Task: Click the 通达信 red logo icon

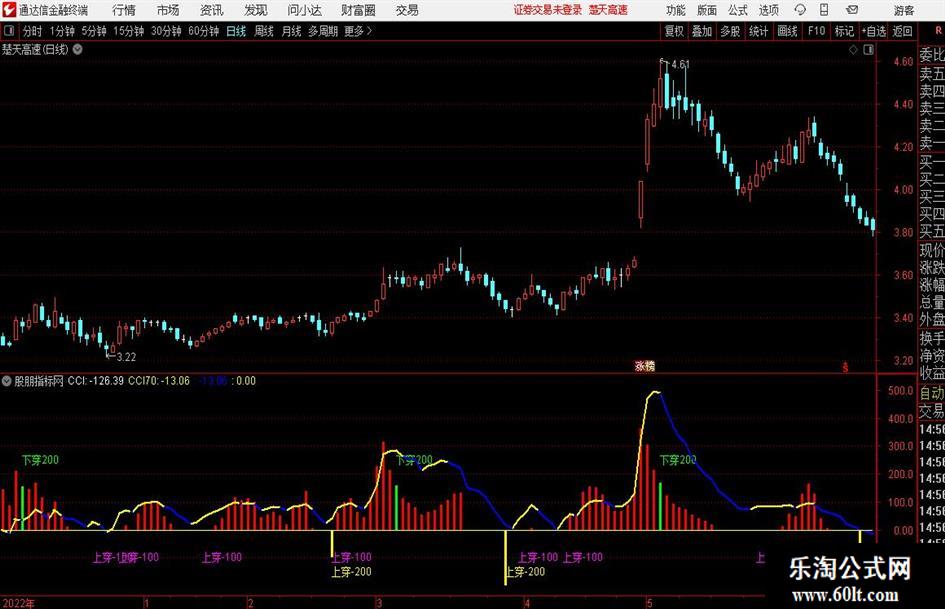Action: point(9,10)
